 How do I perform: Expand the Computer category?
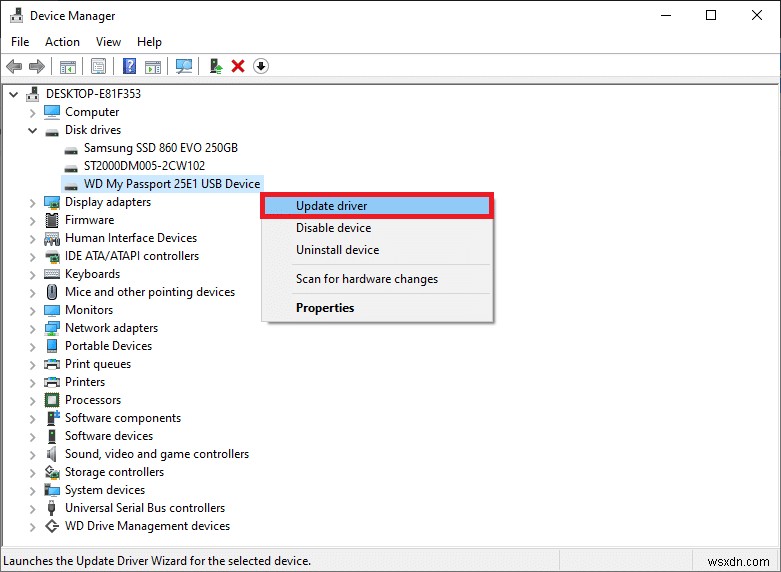pos(32,113)
